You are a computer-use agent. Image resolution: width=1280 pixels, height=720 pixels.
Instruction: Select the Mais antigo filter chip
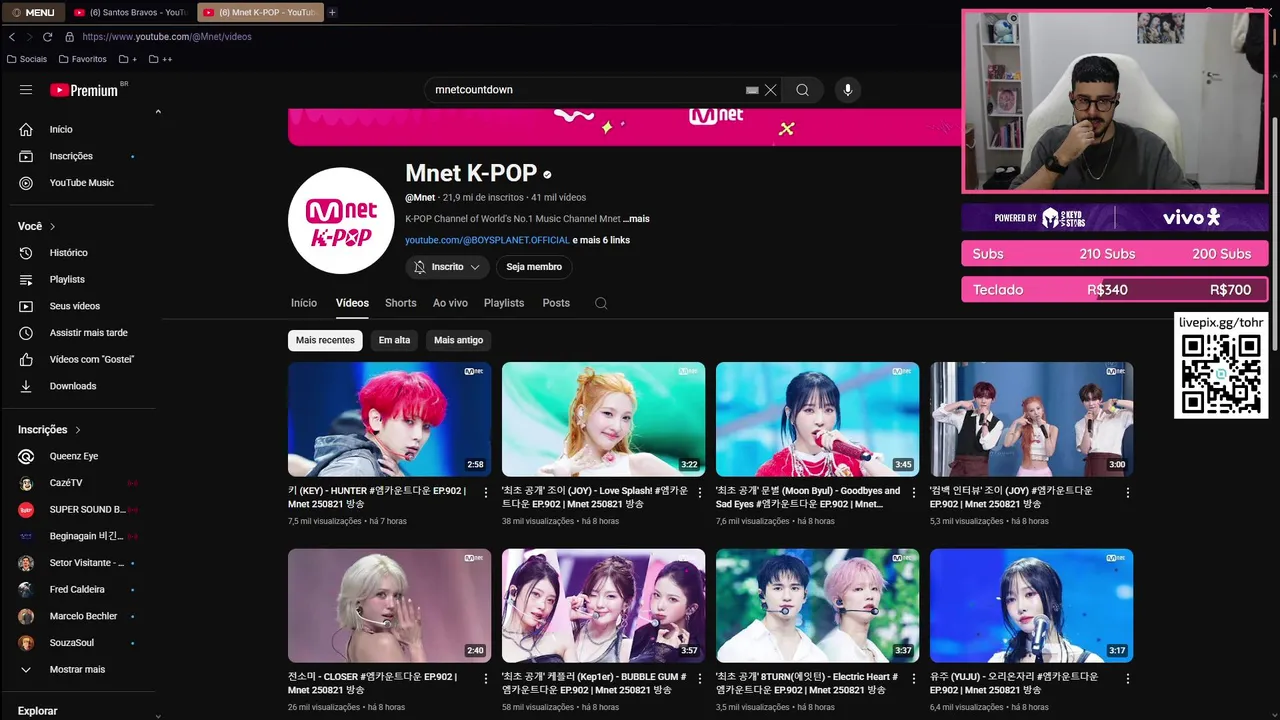[x=458, y=340]
